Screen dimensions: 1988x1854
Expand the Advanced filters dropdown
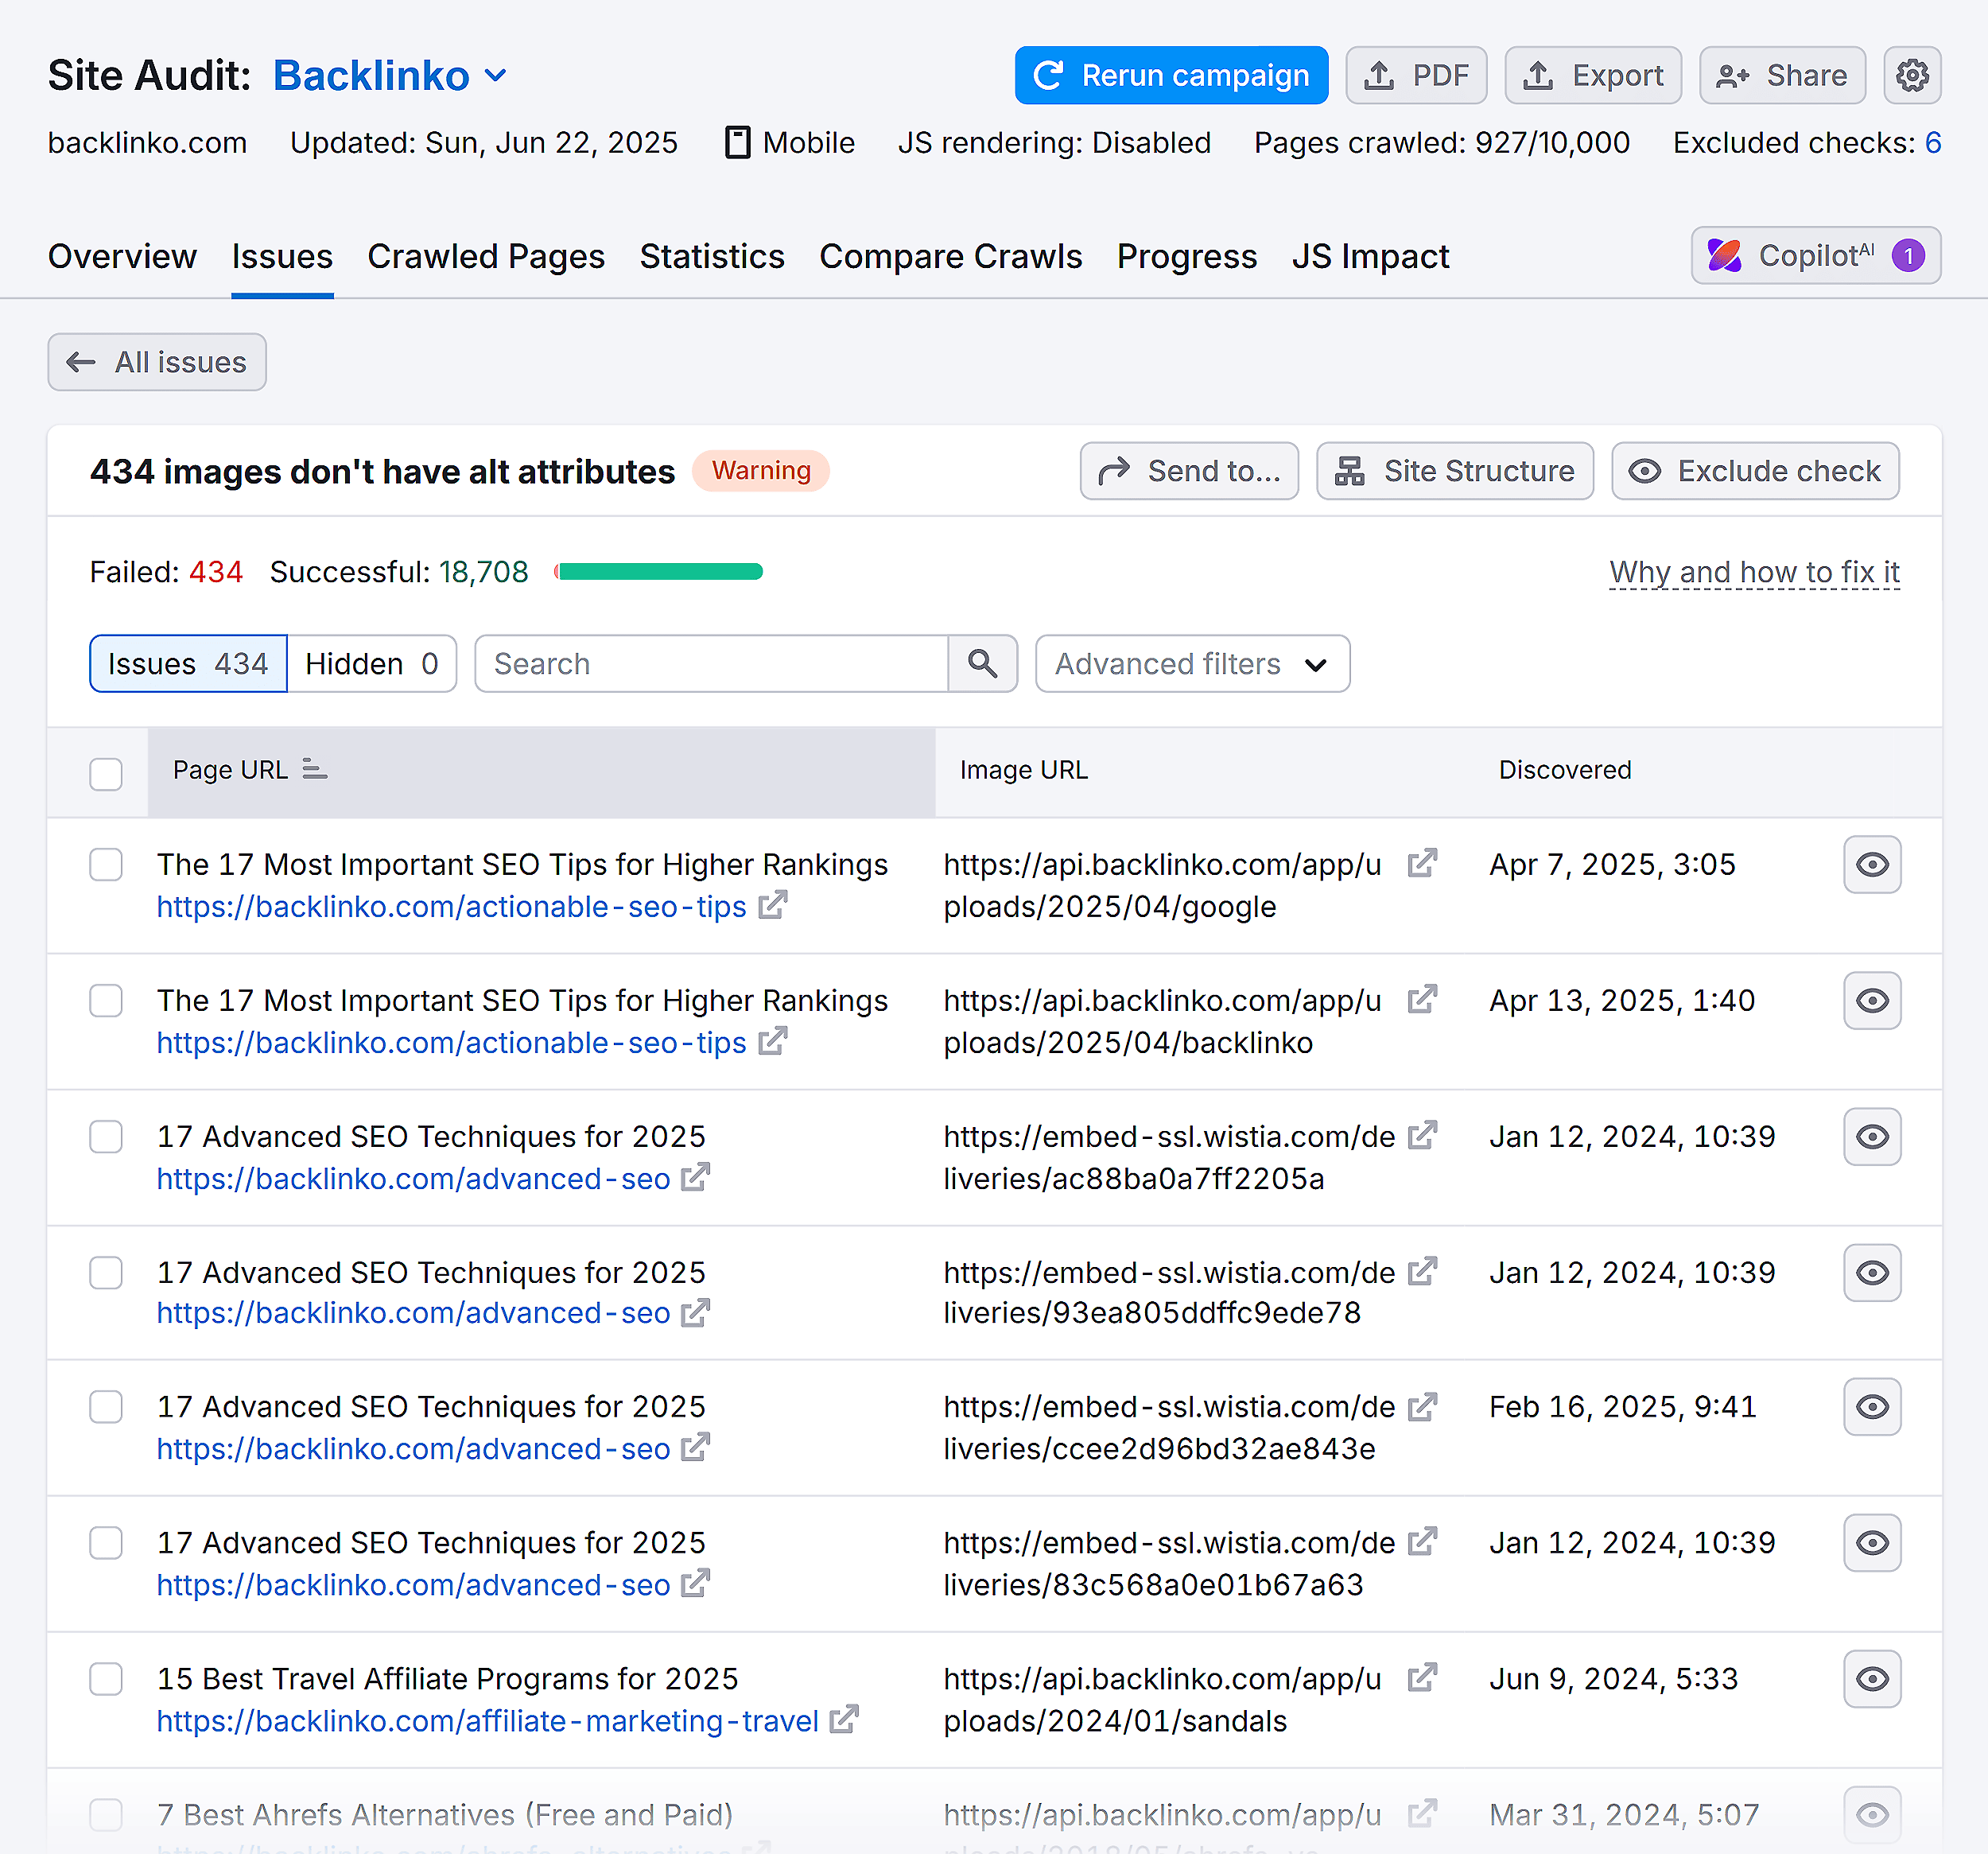[x=1192, y=664]
